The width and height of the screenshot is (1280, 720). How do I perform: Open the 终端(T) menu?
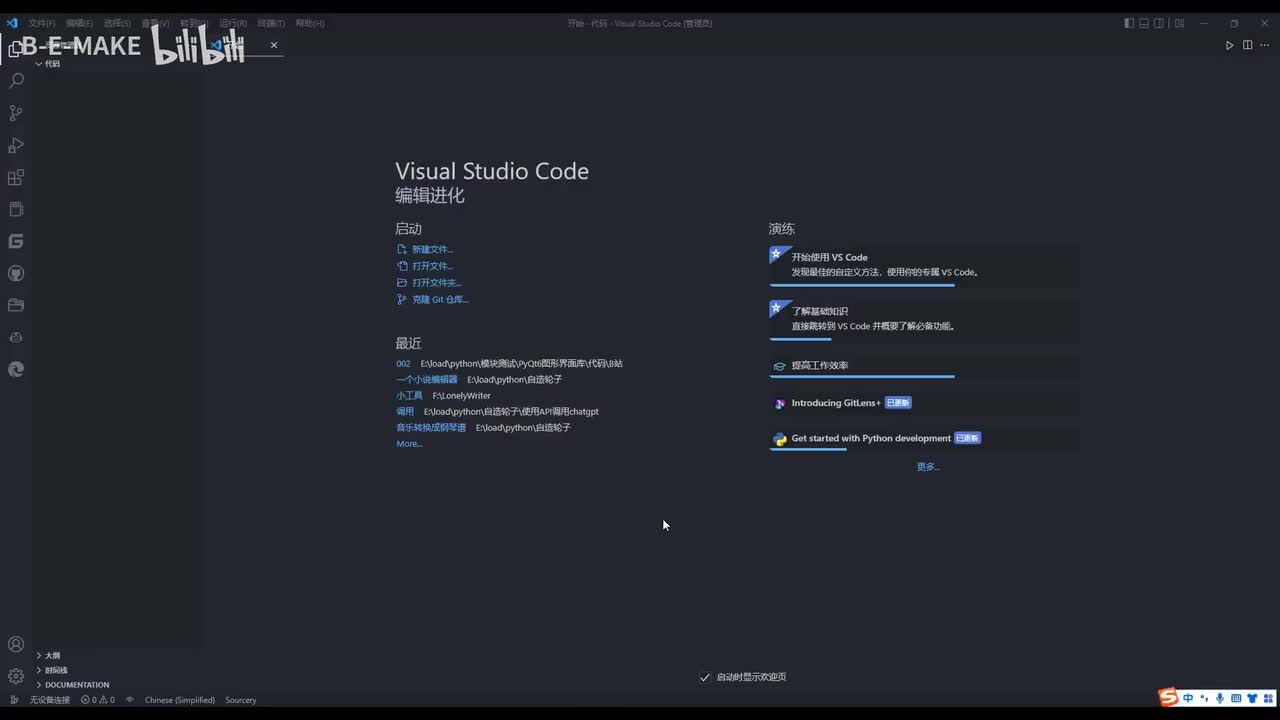click(x=271, y=23)
